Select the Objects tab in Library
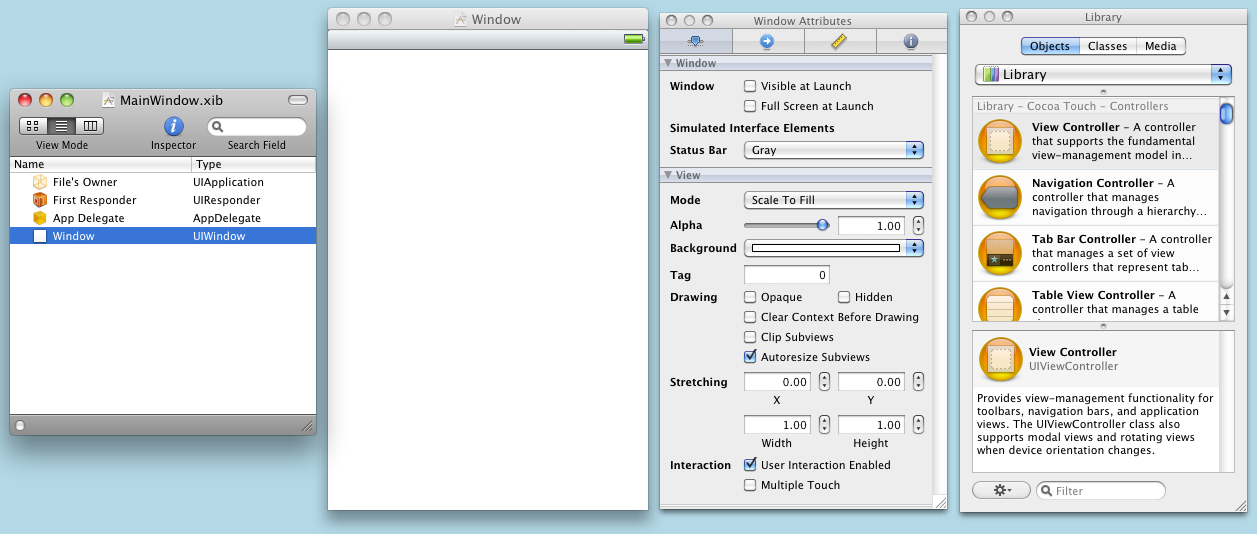The image size is (1257, 534). tap(1049, 46)
